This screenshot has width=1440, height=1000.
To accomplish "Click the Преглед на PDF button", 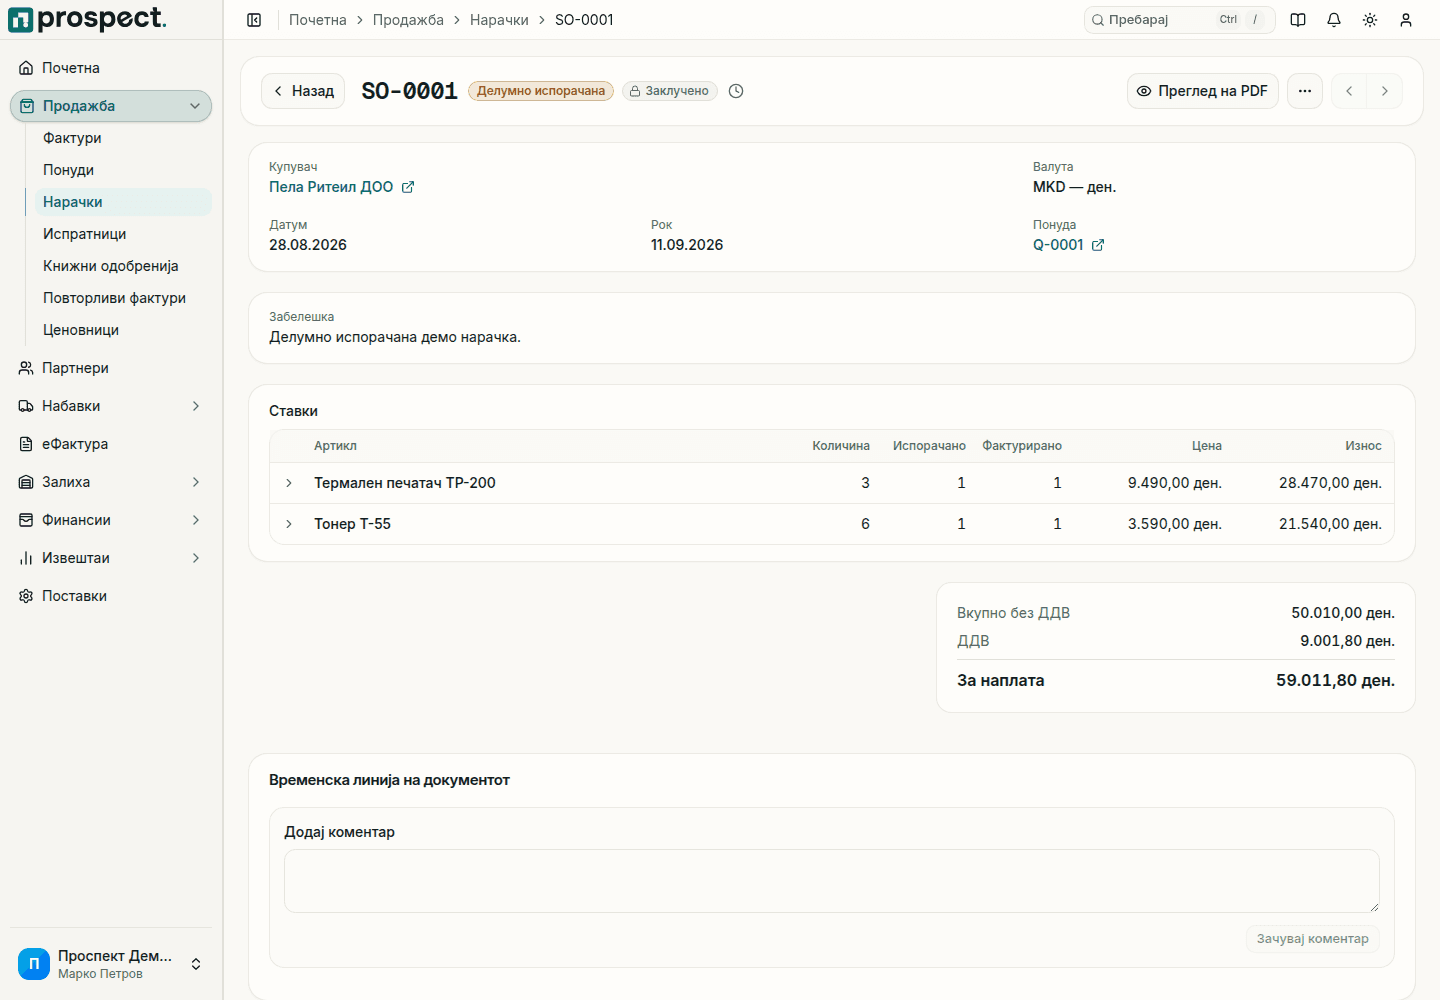I will point(1203,91).
